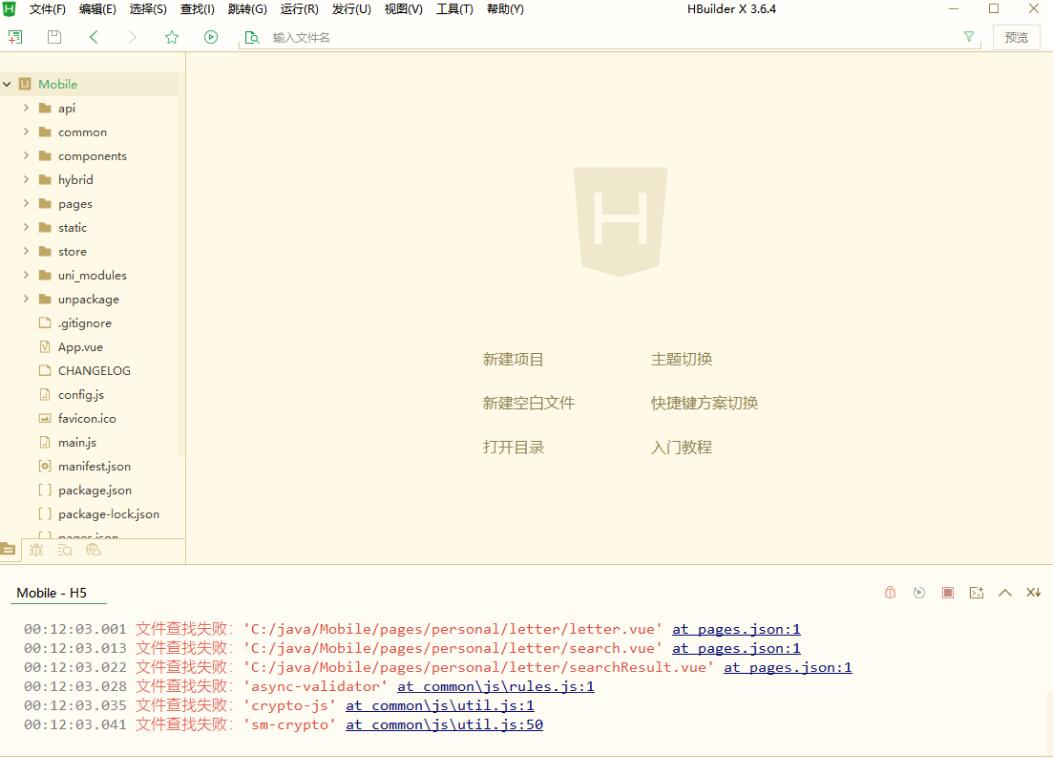Open App.vue file
This screenshot has height=758, width=1053.
80,347
